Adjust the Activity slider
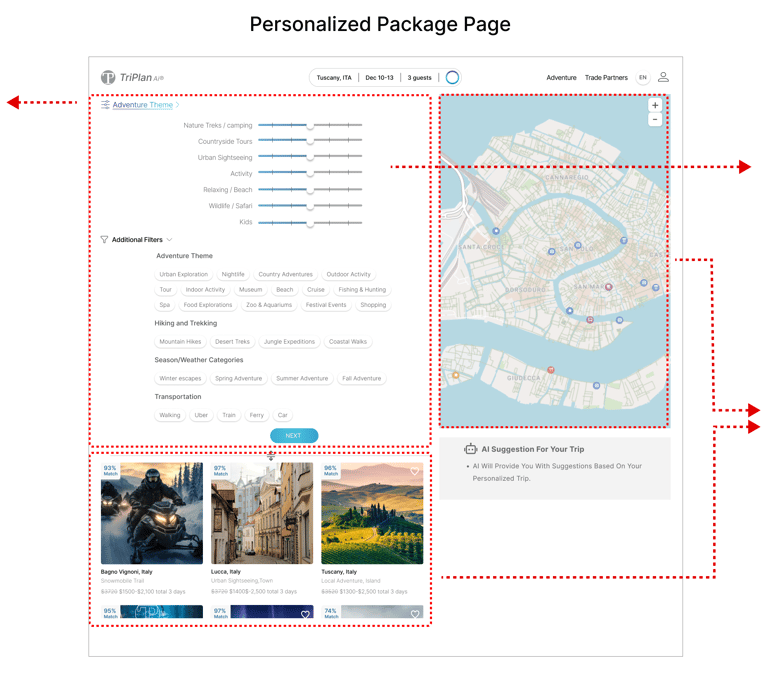768x681 pixels. coord(310,173)
